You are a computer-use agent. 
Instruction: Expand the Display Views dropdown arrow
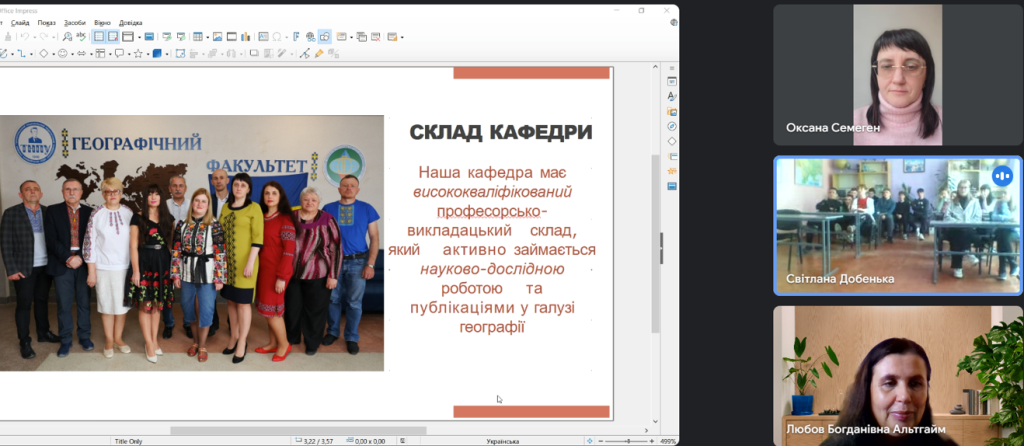pyautogui.click(x=139, y=37)
